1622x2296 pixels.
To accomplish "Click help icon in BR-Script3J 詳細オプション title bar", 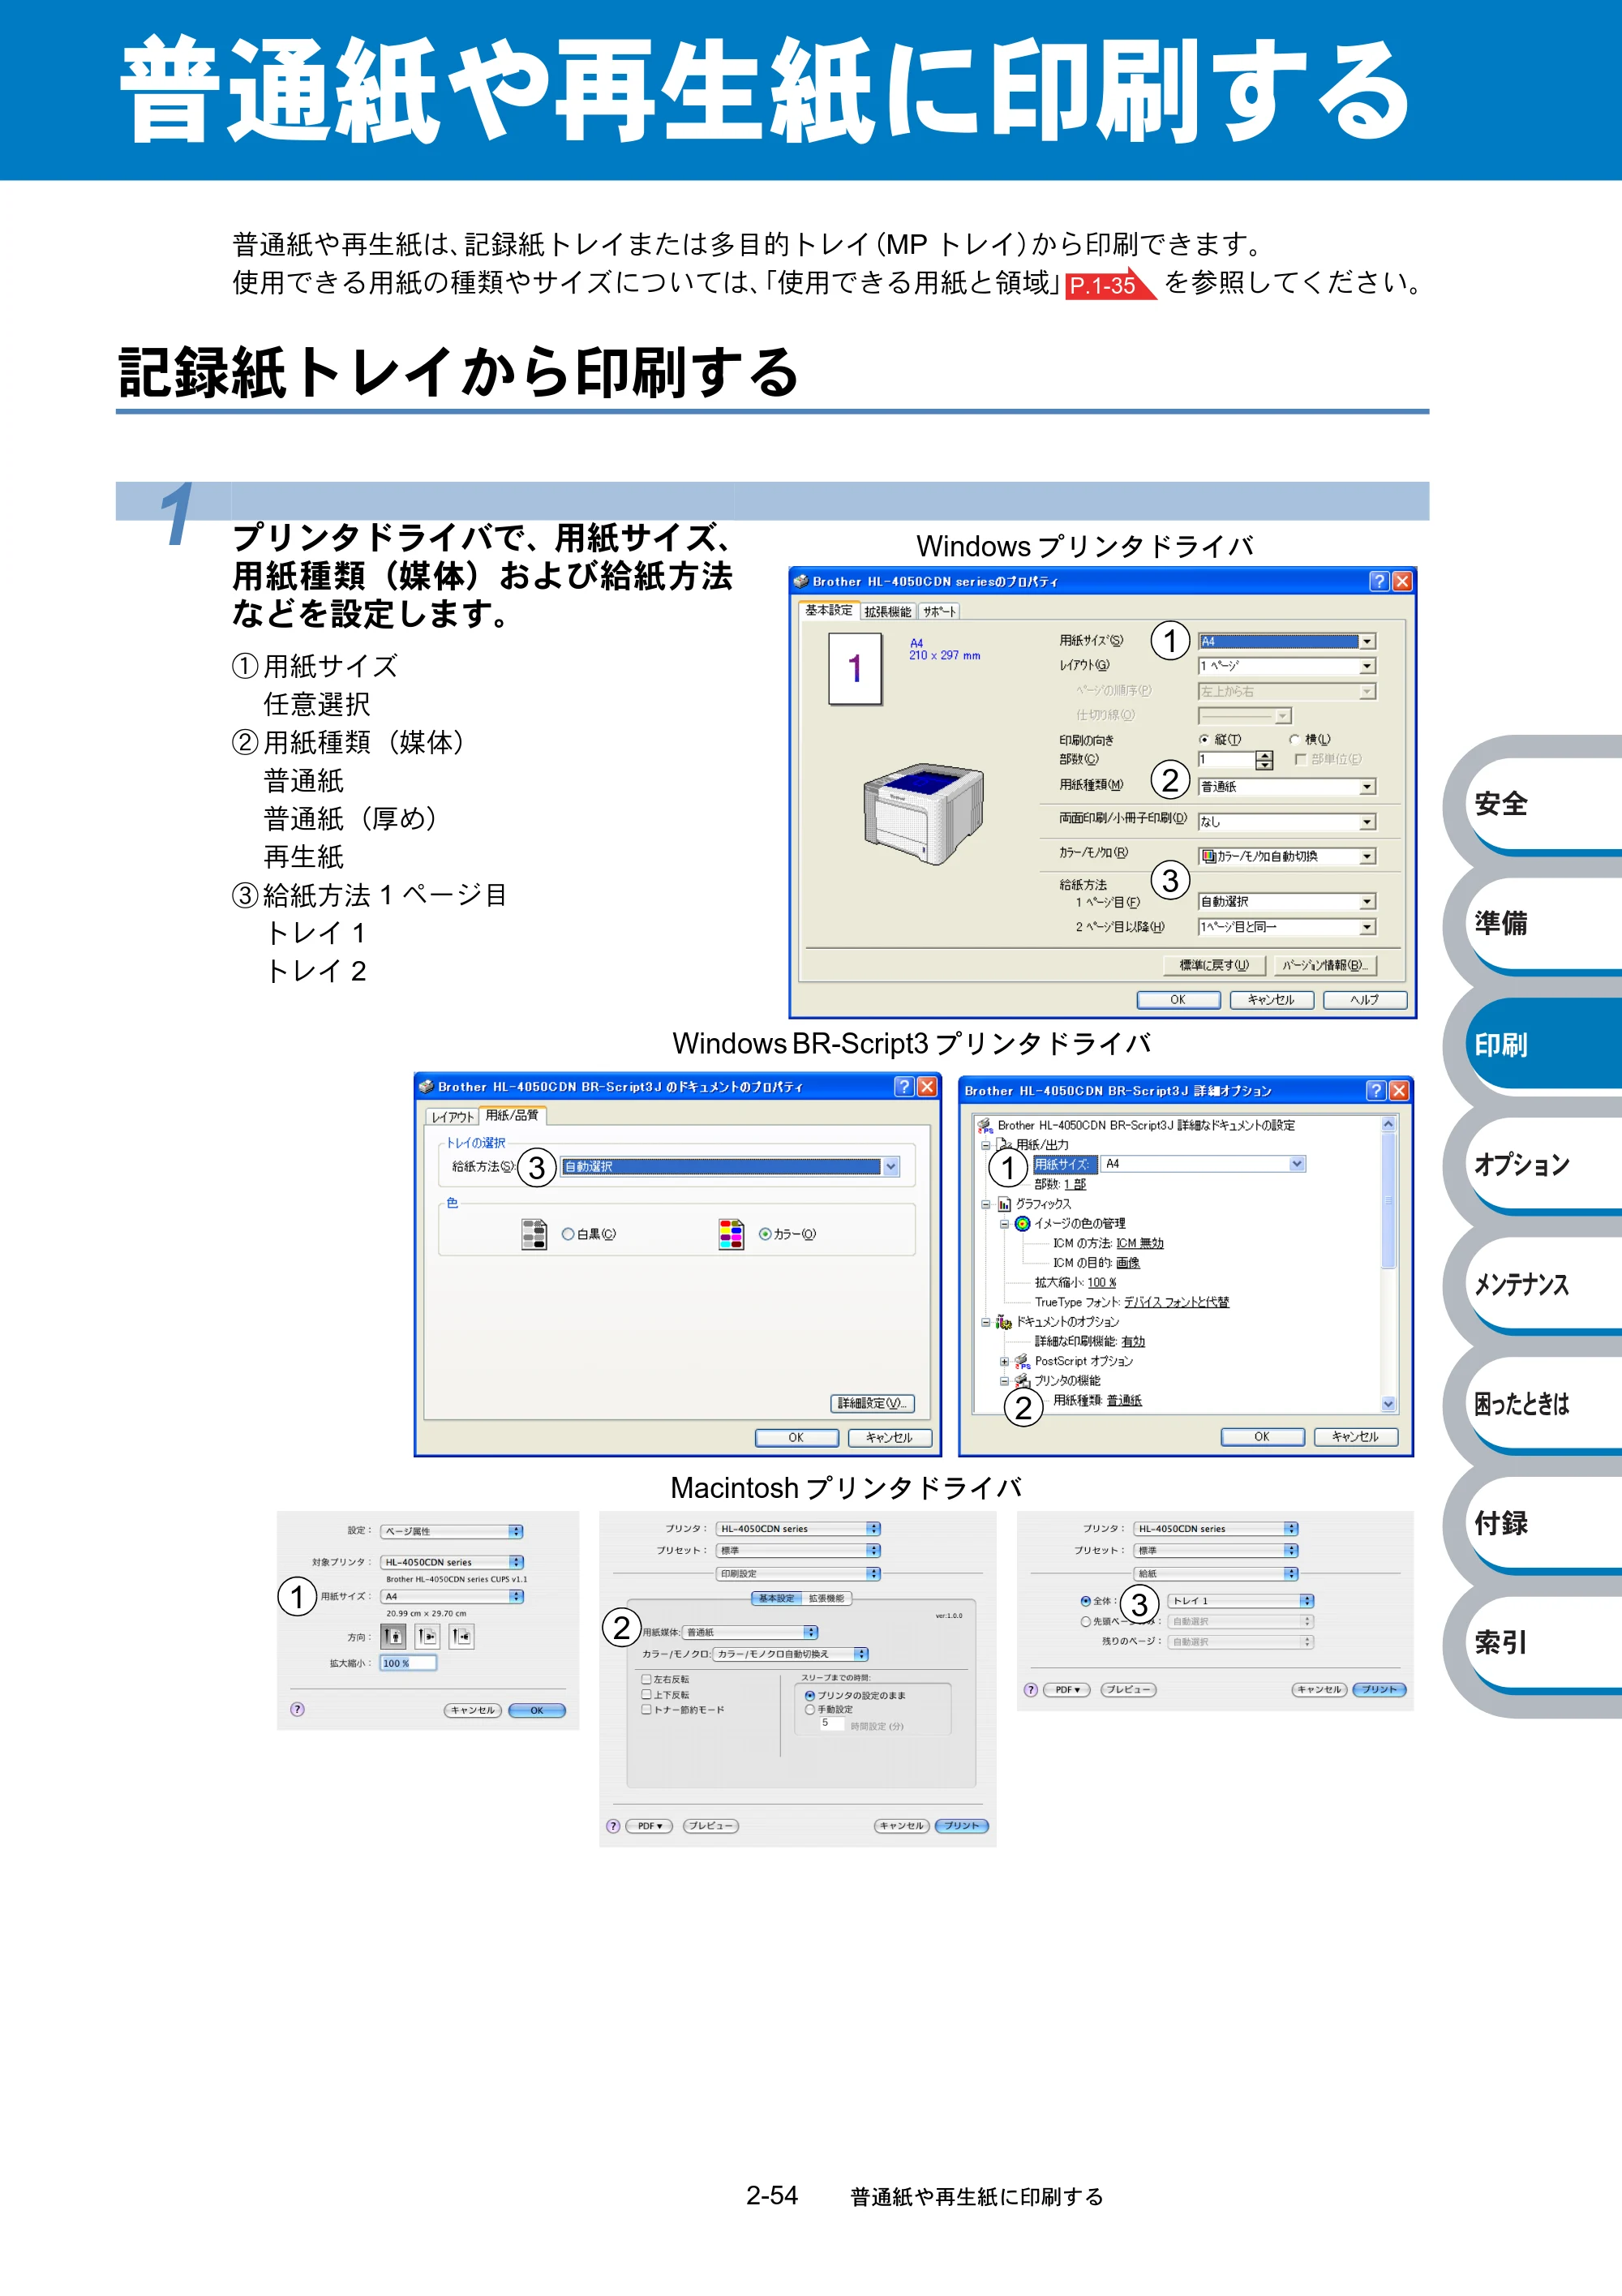I will (1376, 1090).
